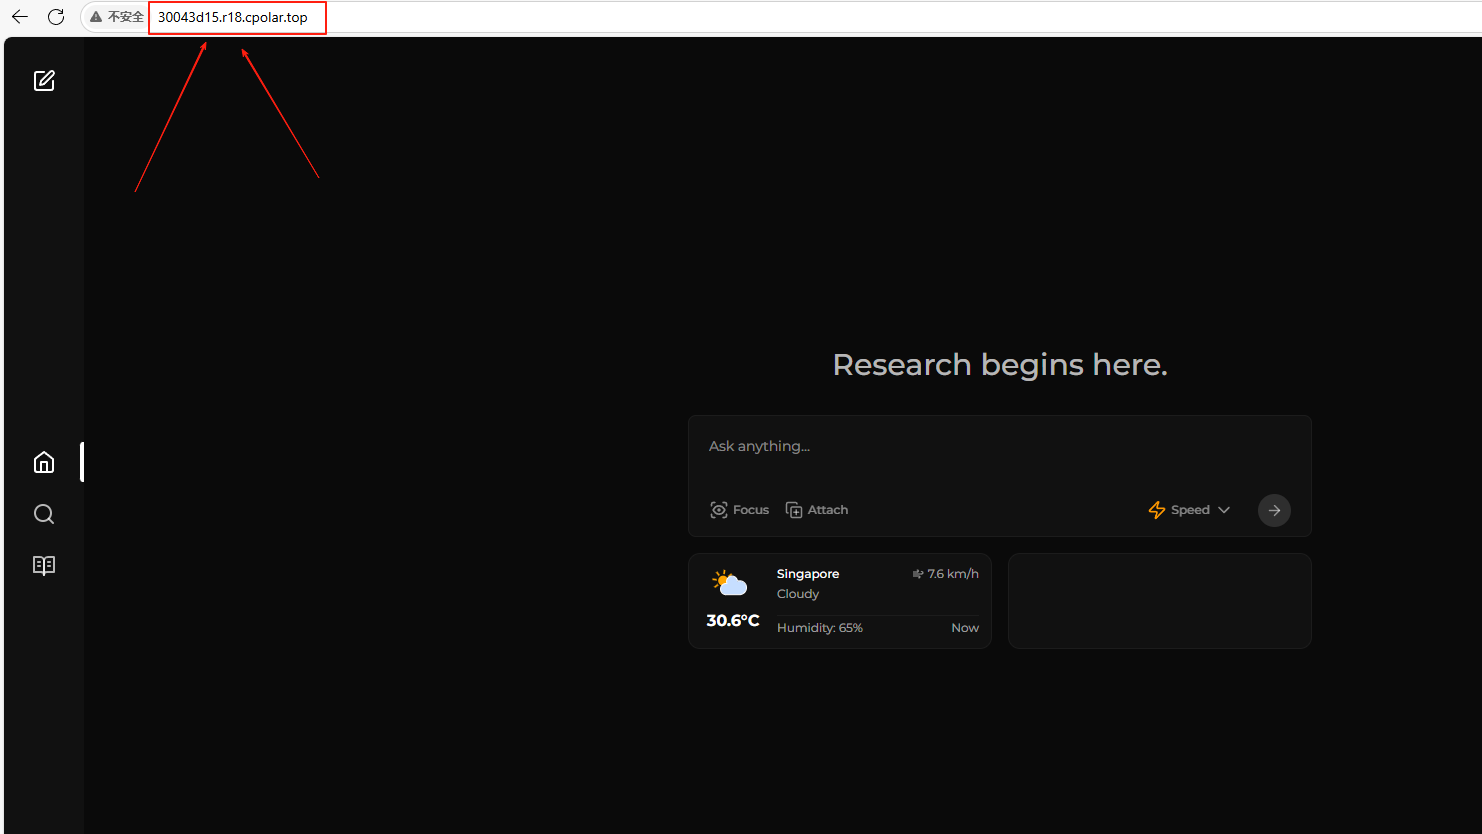
Task: Click the 30.6°C temperature reading
Action: coord(733,621)
